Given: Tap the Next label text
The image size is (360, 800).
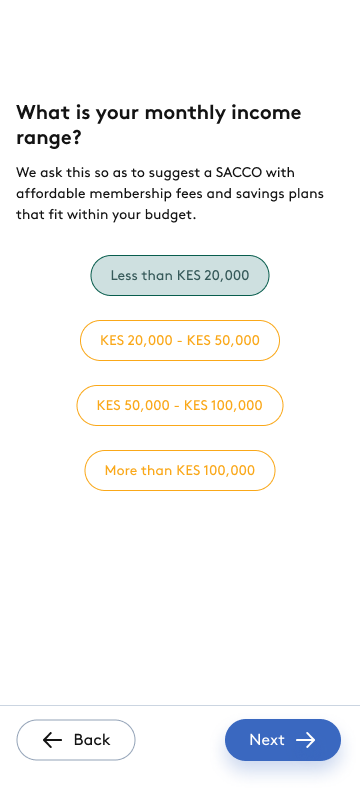Looking at the screenshot, I should click(267, 740).
